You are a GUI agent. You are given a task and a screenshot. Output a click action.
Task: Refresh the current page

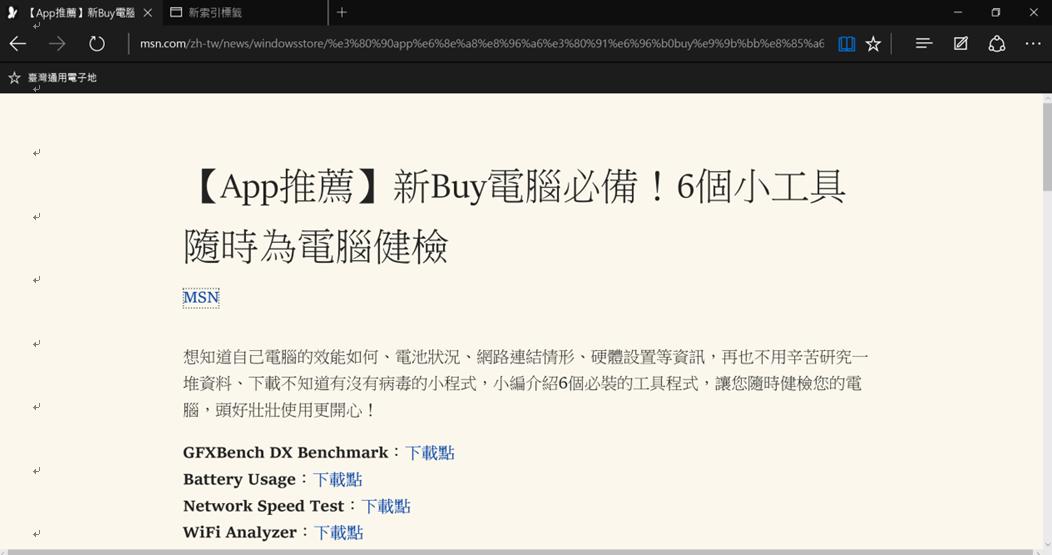(97, 44)
